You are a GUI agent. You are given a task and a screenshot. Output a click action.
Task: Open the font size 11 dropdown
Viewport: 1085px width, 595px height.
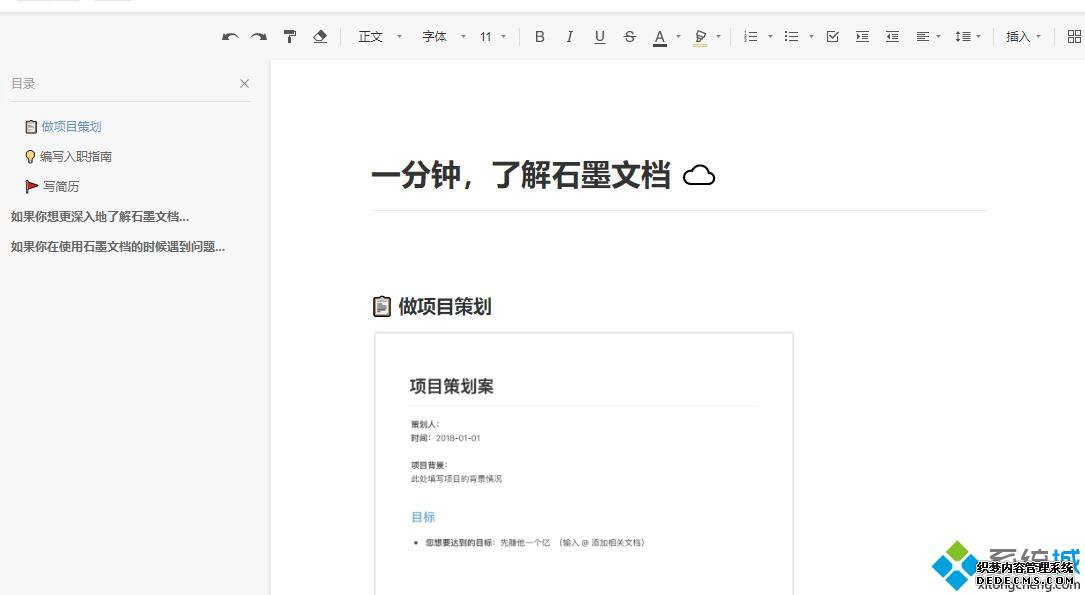493,37
